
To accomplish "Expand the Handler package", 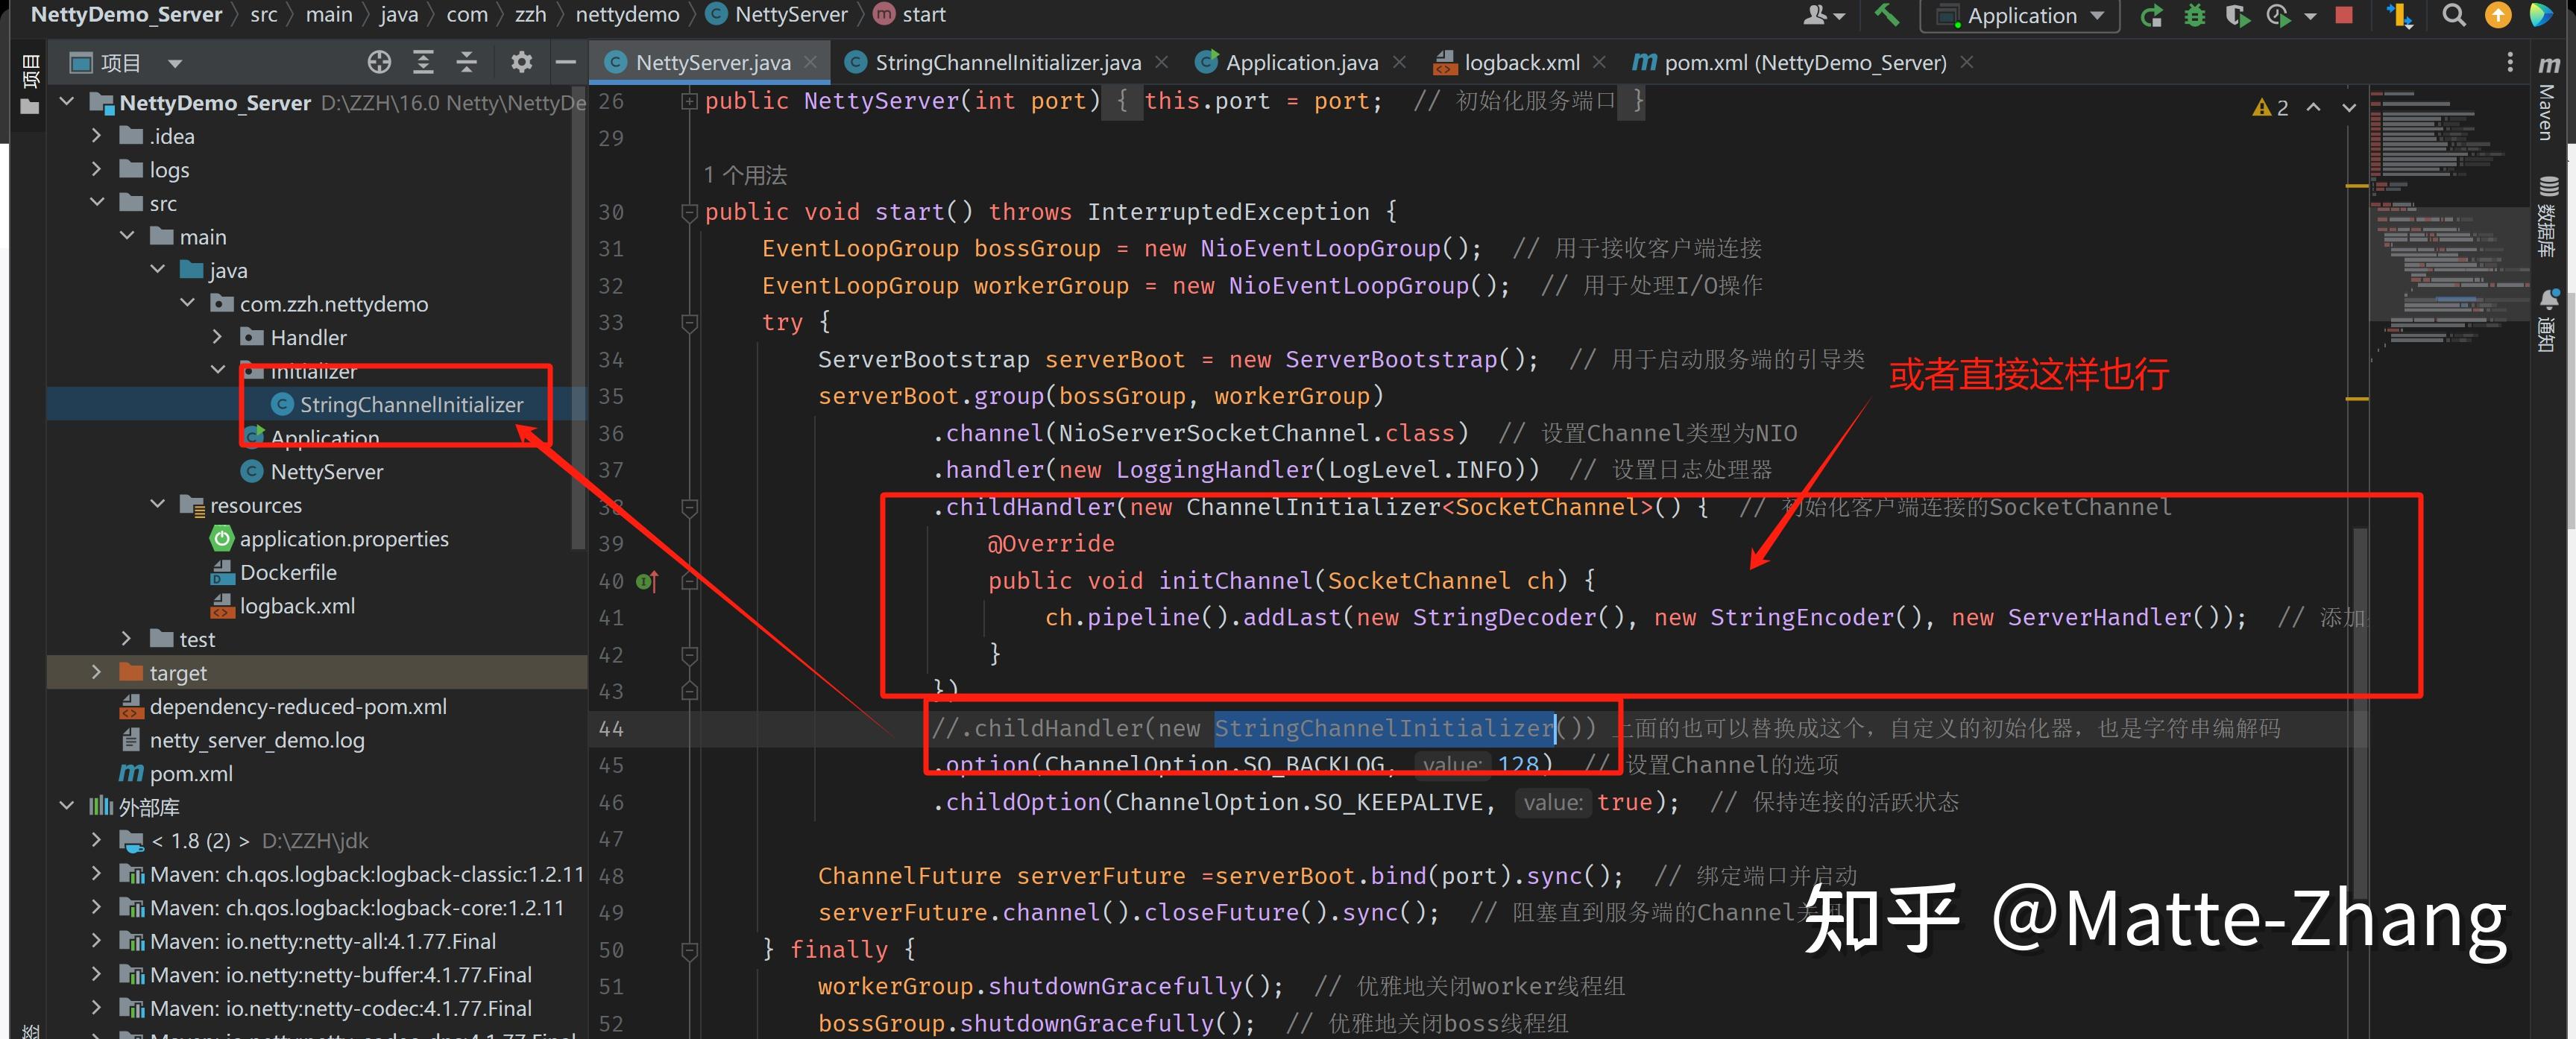I will [217, 337].
